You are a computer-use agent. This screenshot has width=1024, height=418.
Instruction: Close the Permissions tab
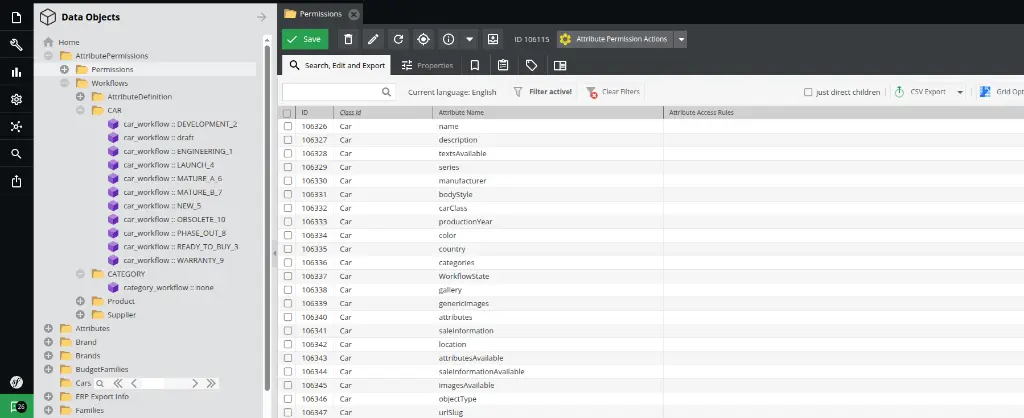pyautogui.click(x=353, y=14)
